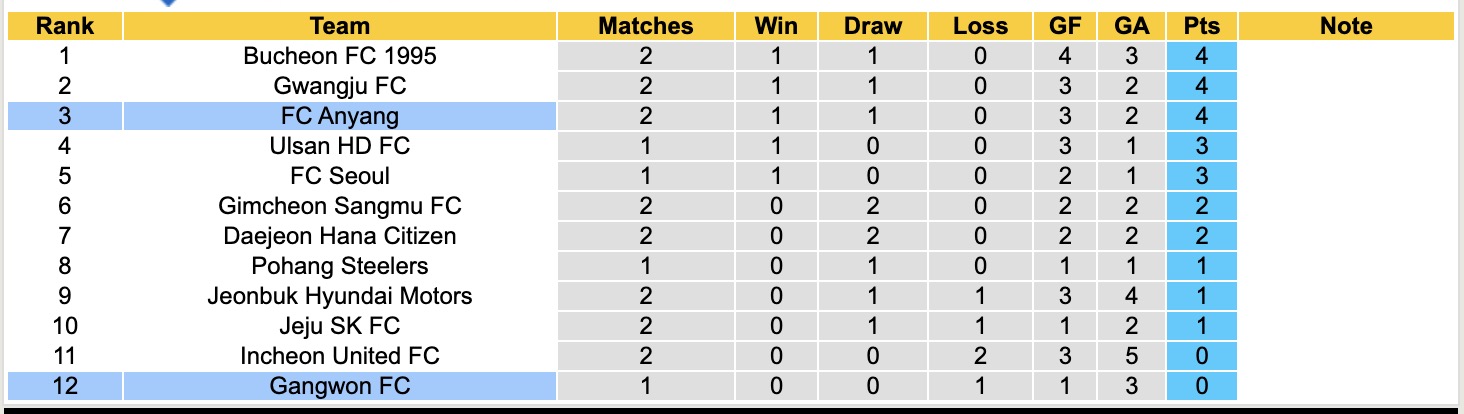Click the Note column header
This screenshot has height=414, width=1464.
coord(1346,26)
